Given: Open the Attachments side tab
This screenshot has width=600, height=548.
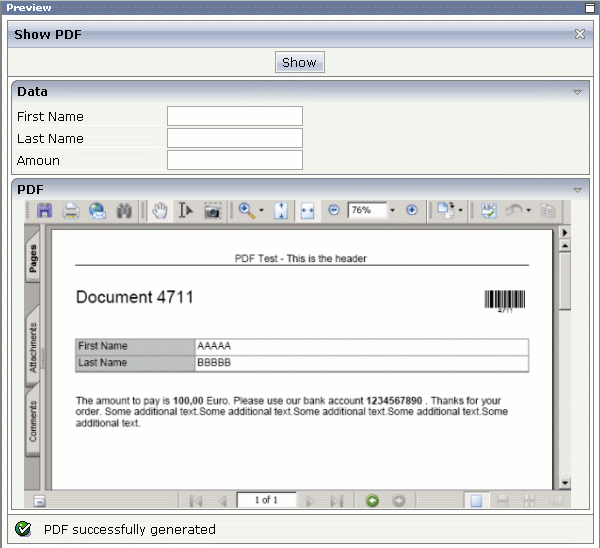Looking at the screenshot, I should coord(32,347).
